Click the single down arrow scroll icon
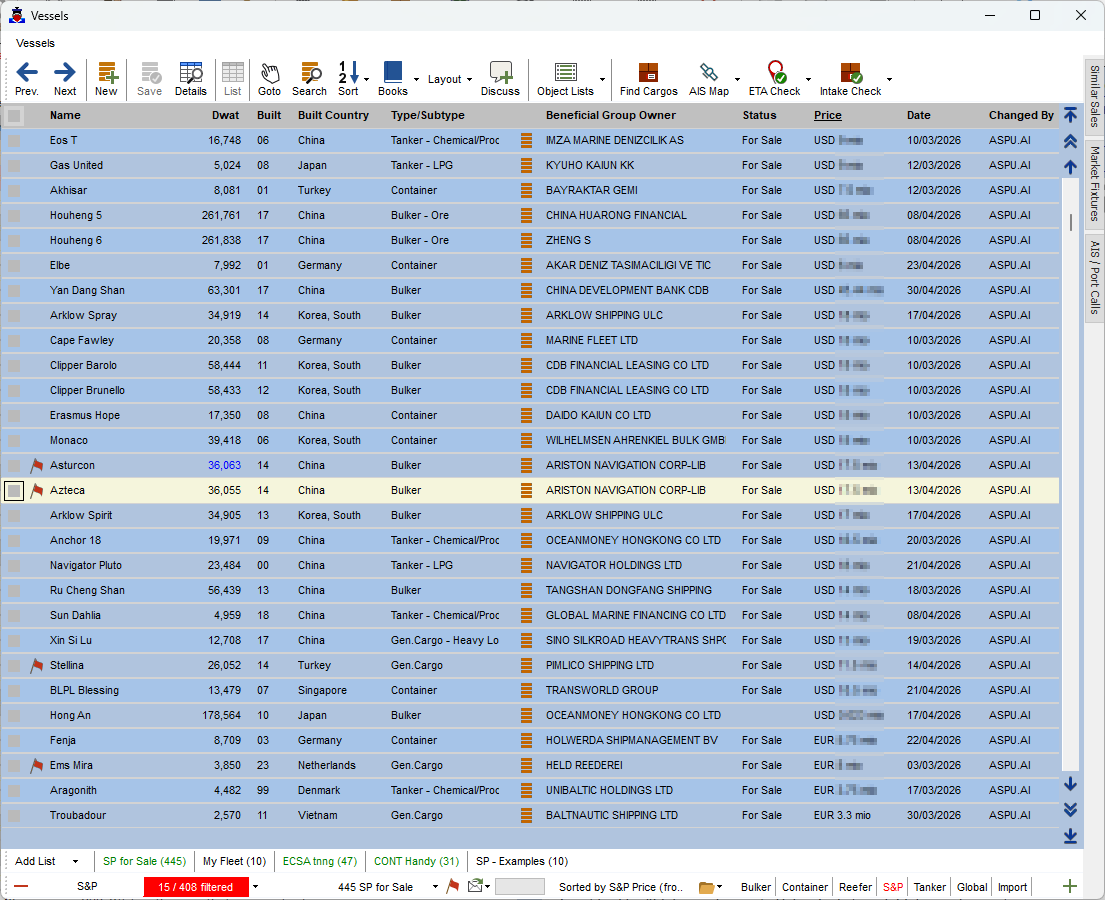This screenshot has height=900, width=1105. click(x=1070, y=784)
